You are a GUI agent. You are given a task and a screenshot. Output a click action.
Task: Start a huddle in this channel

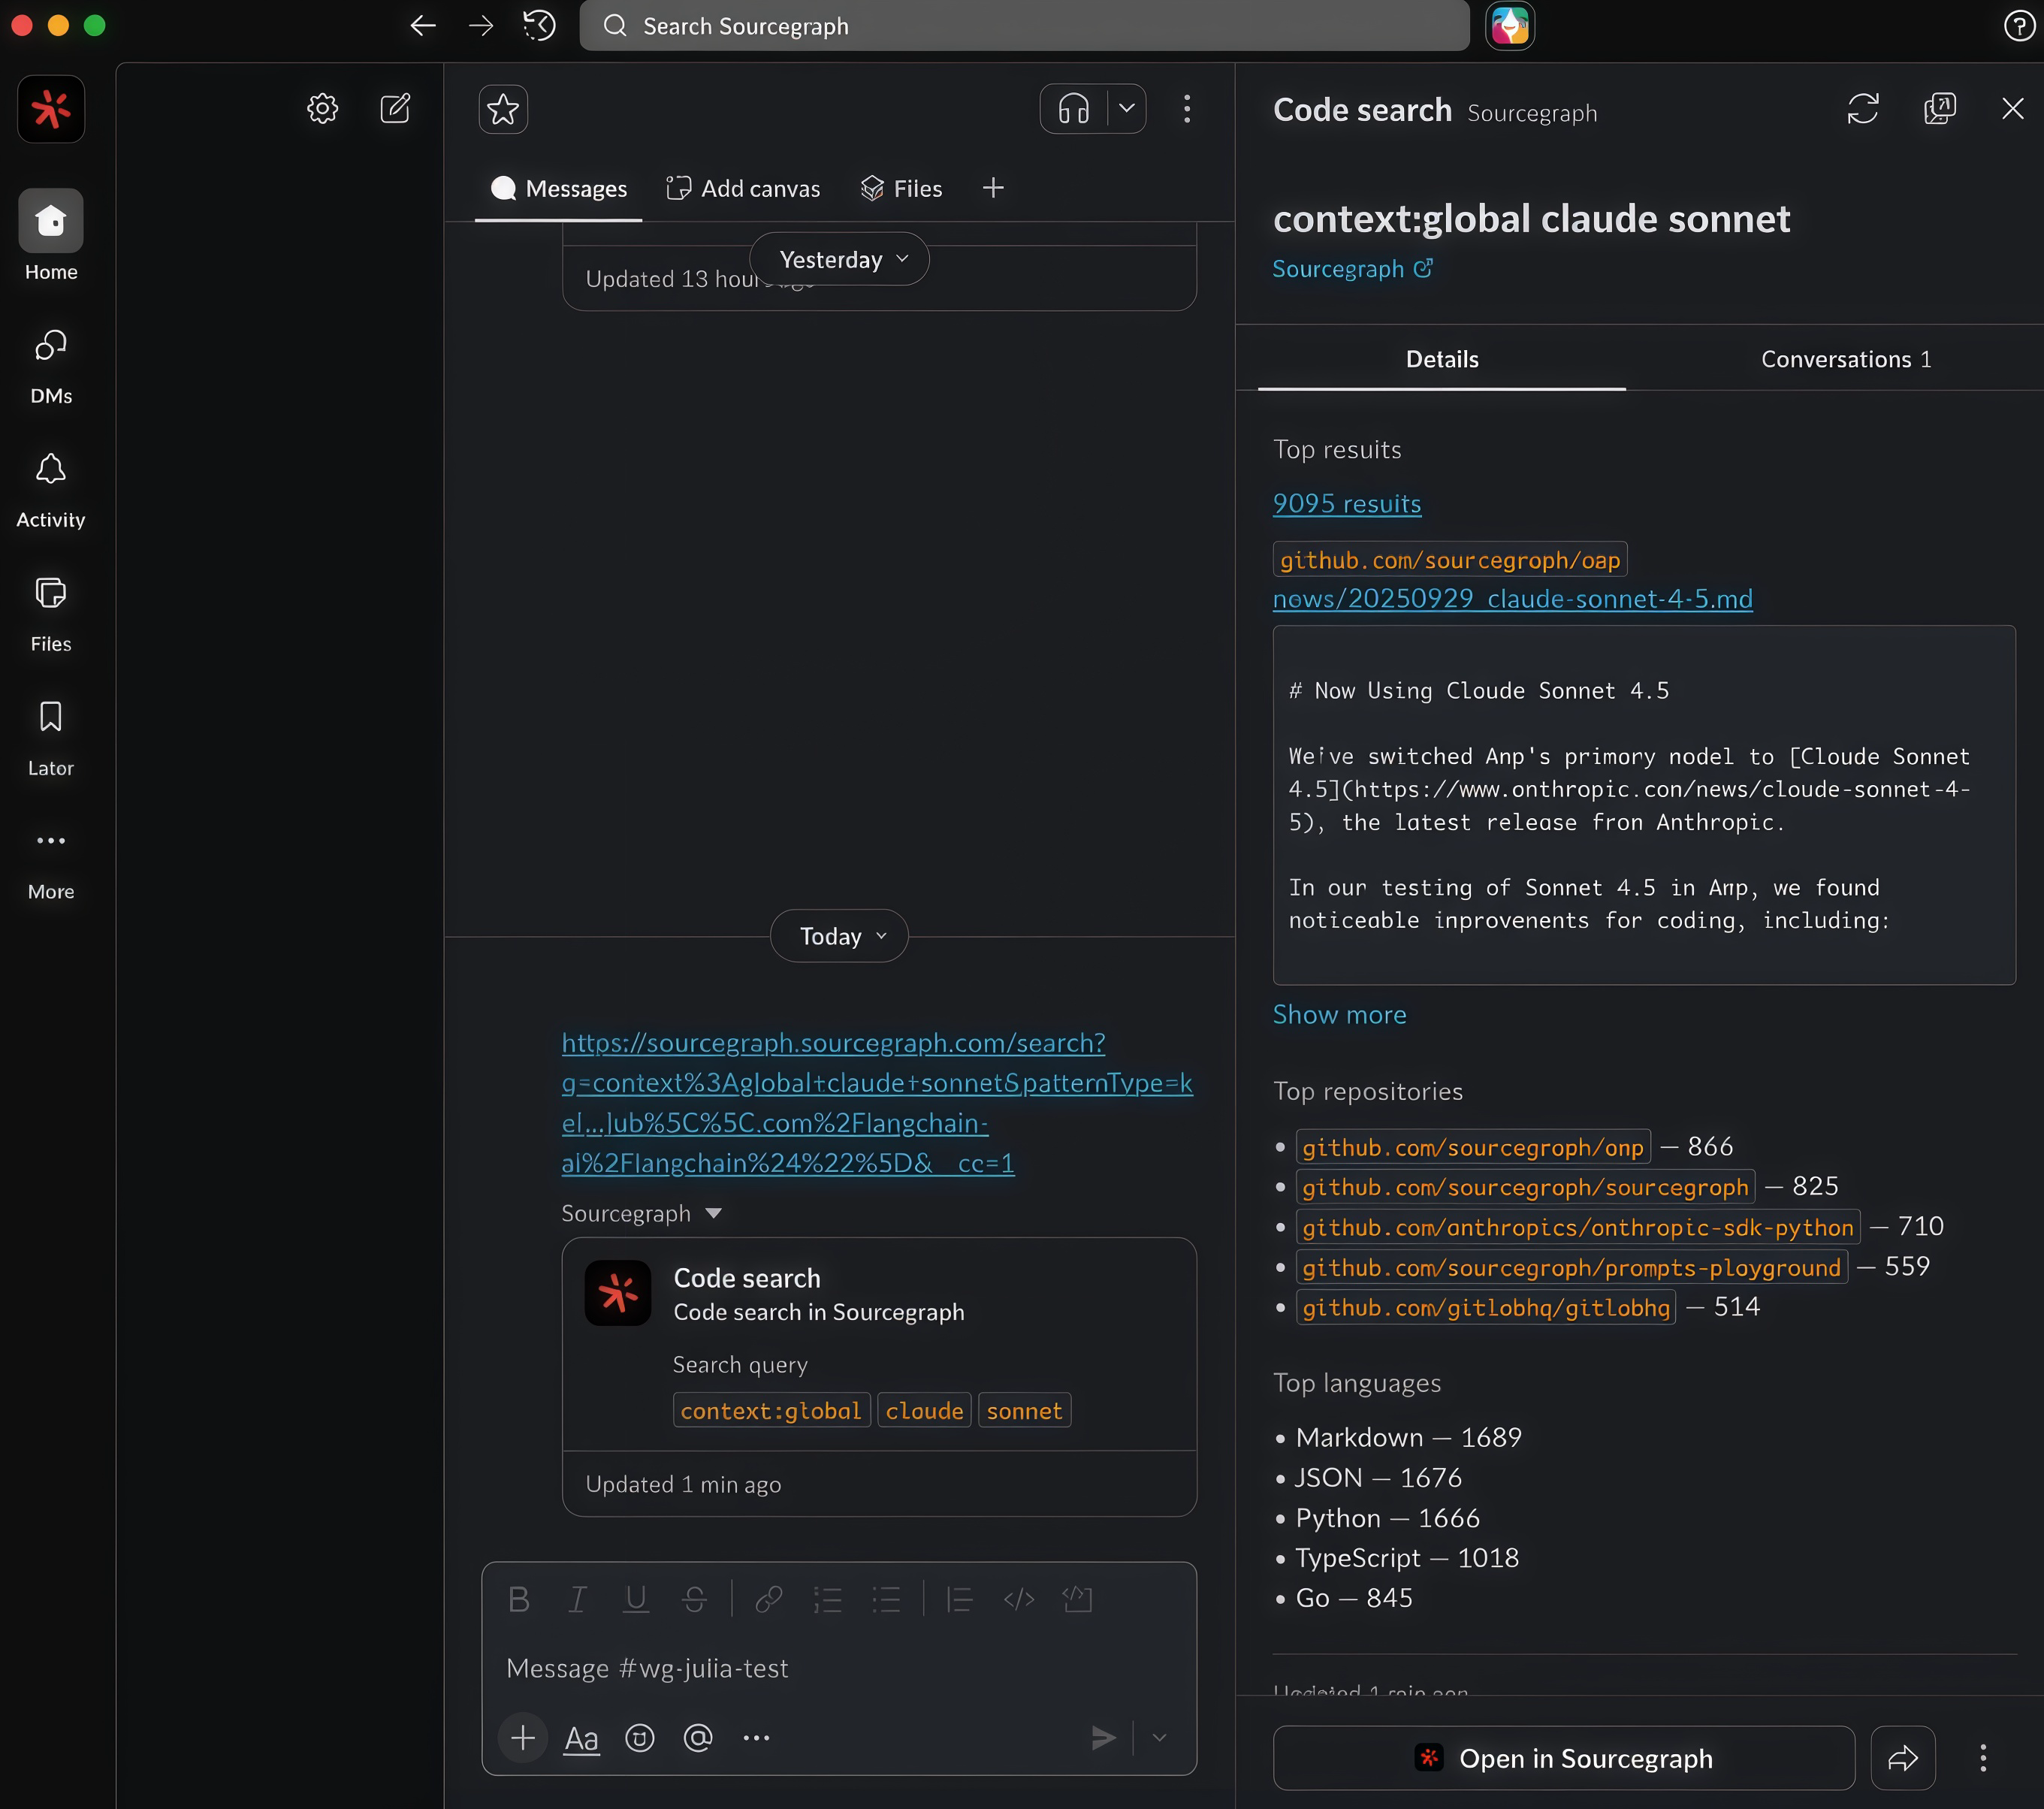coord(1072,108)
